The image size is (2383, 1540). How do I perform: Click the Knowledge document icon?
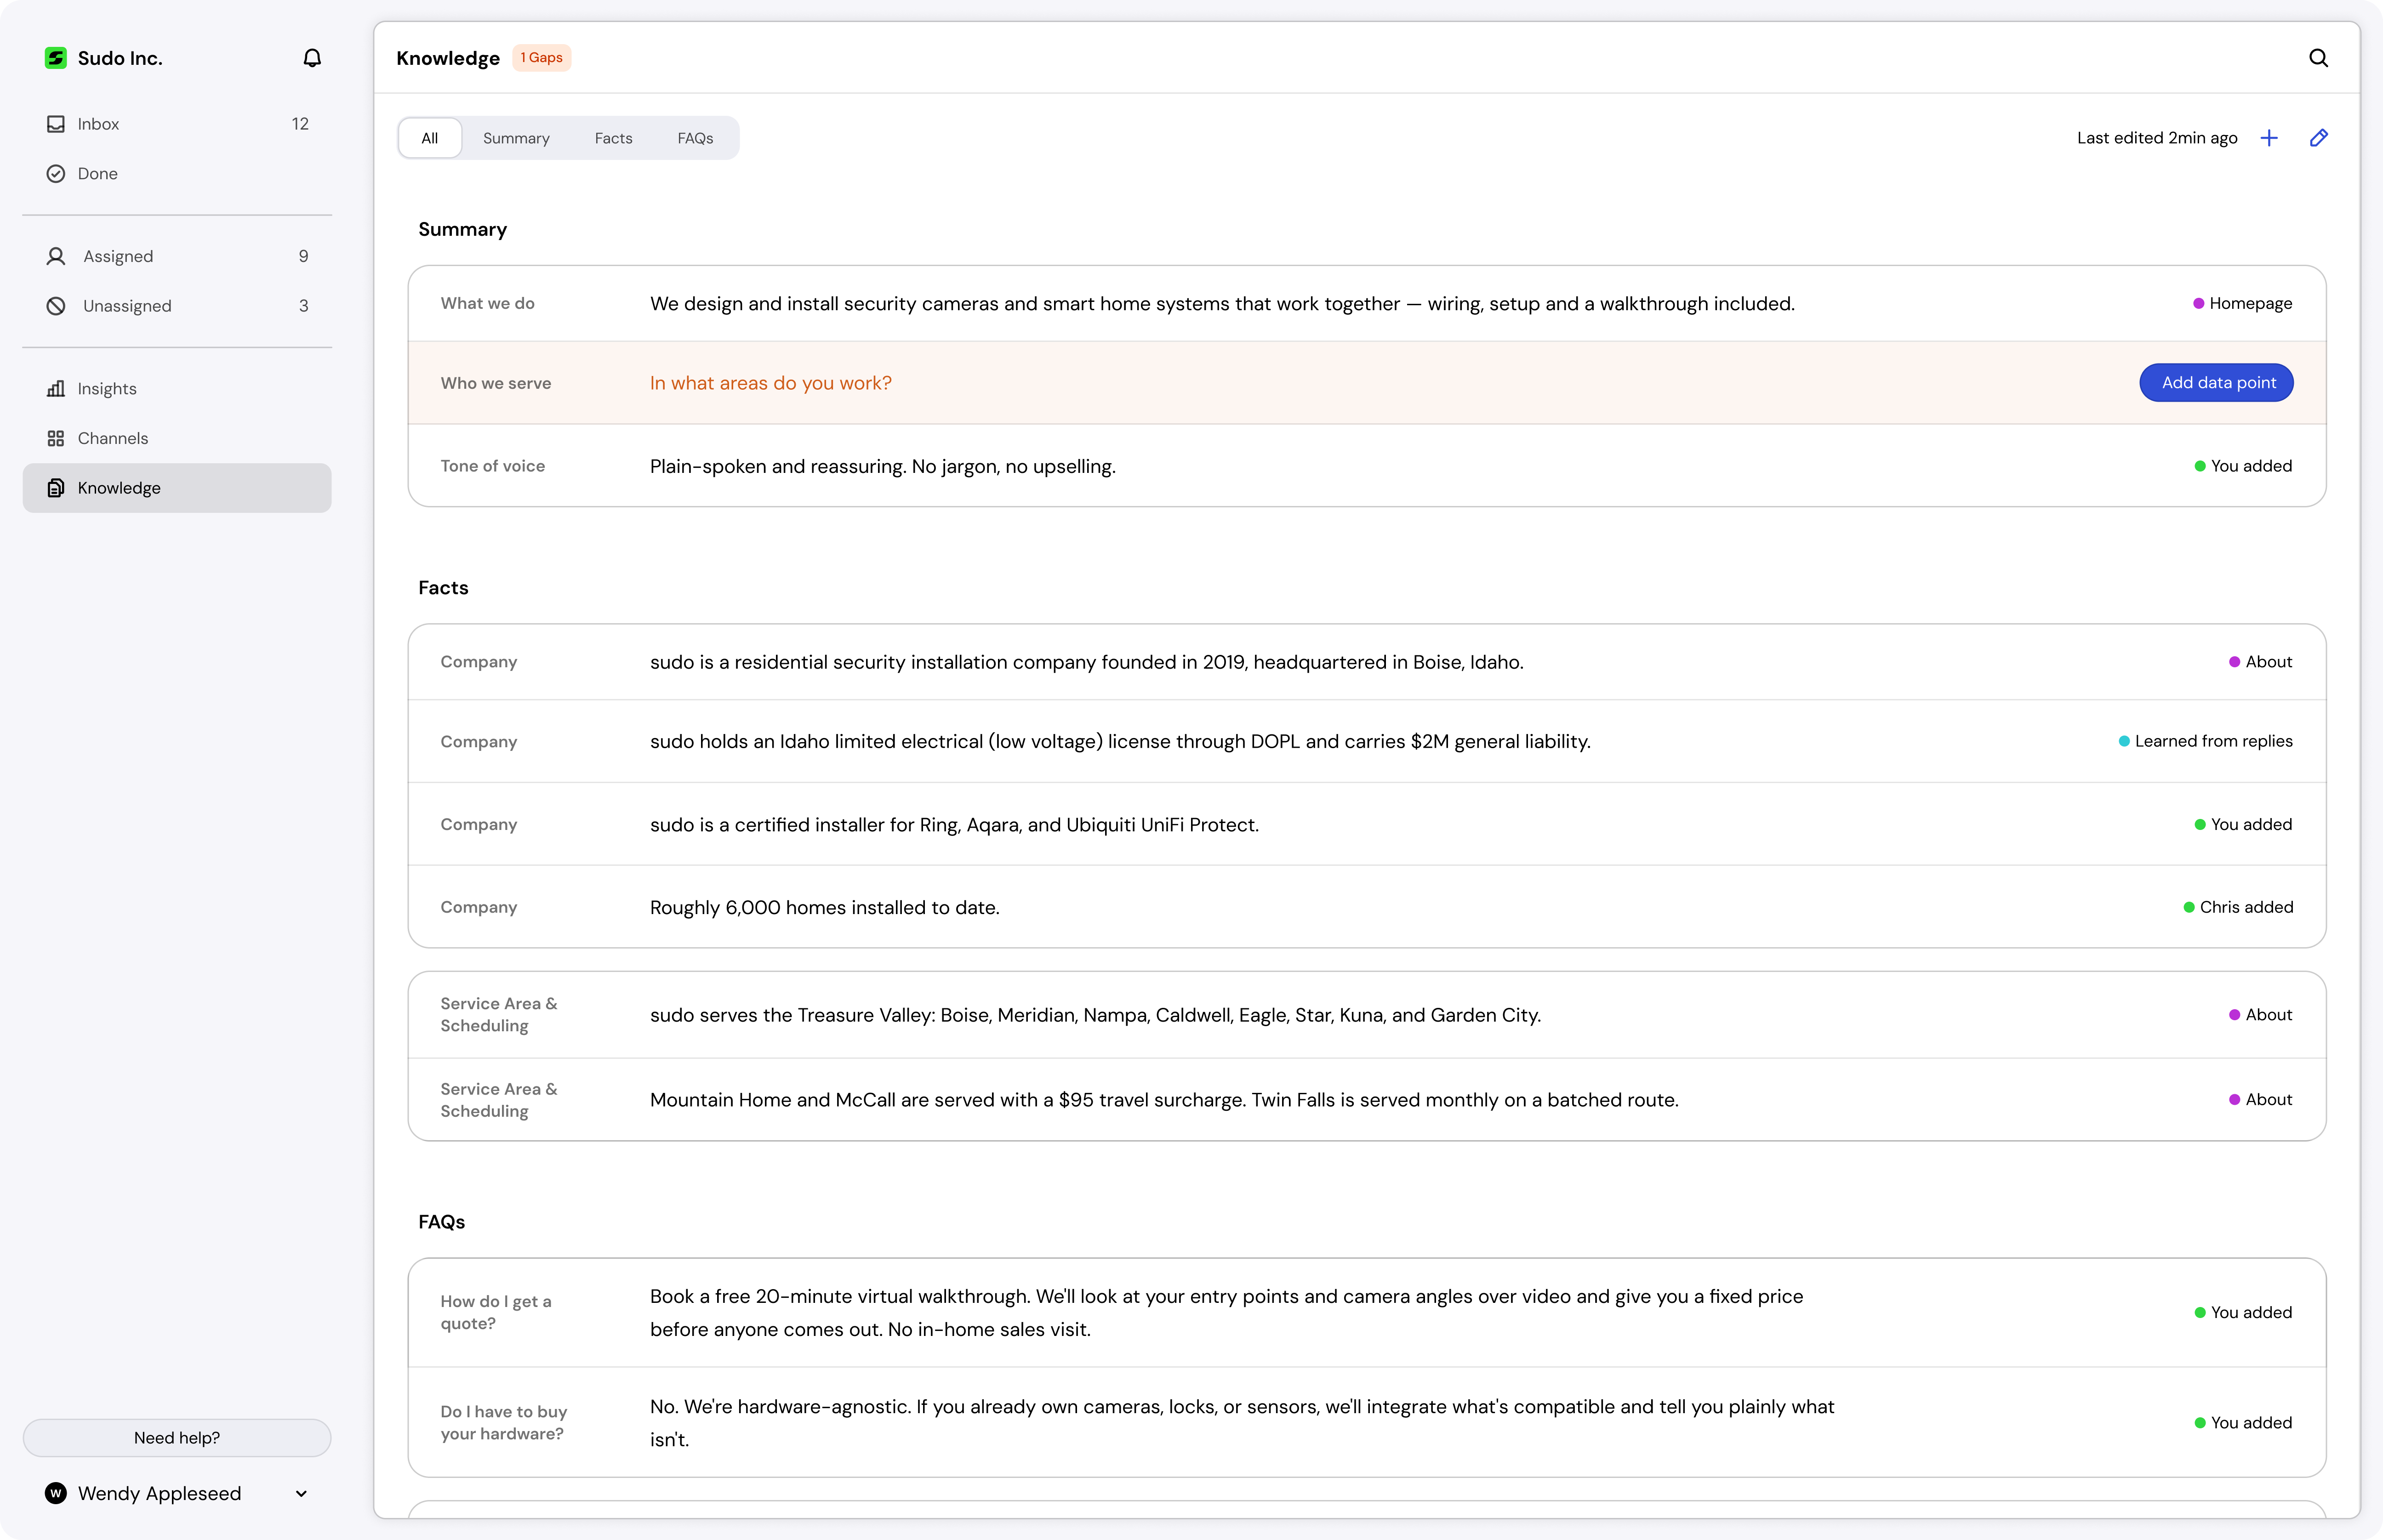[56, 488]
